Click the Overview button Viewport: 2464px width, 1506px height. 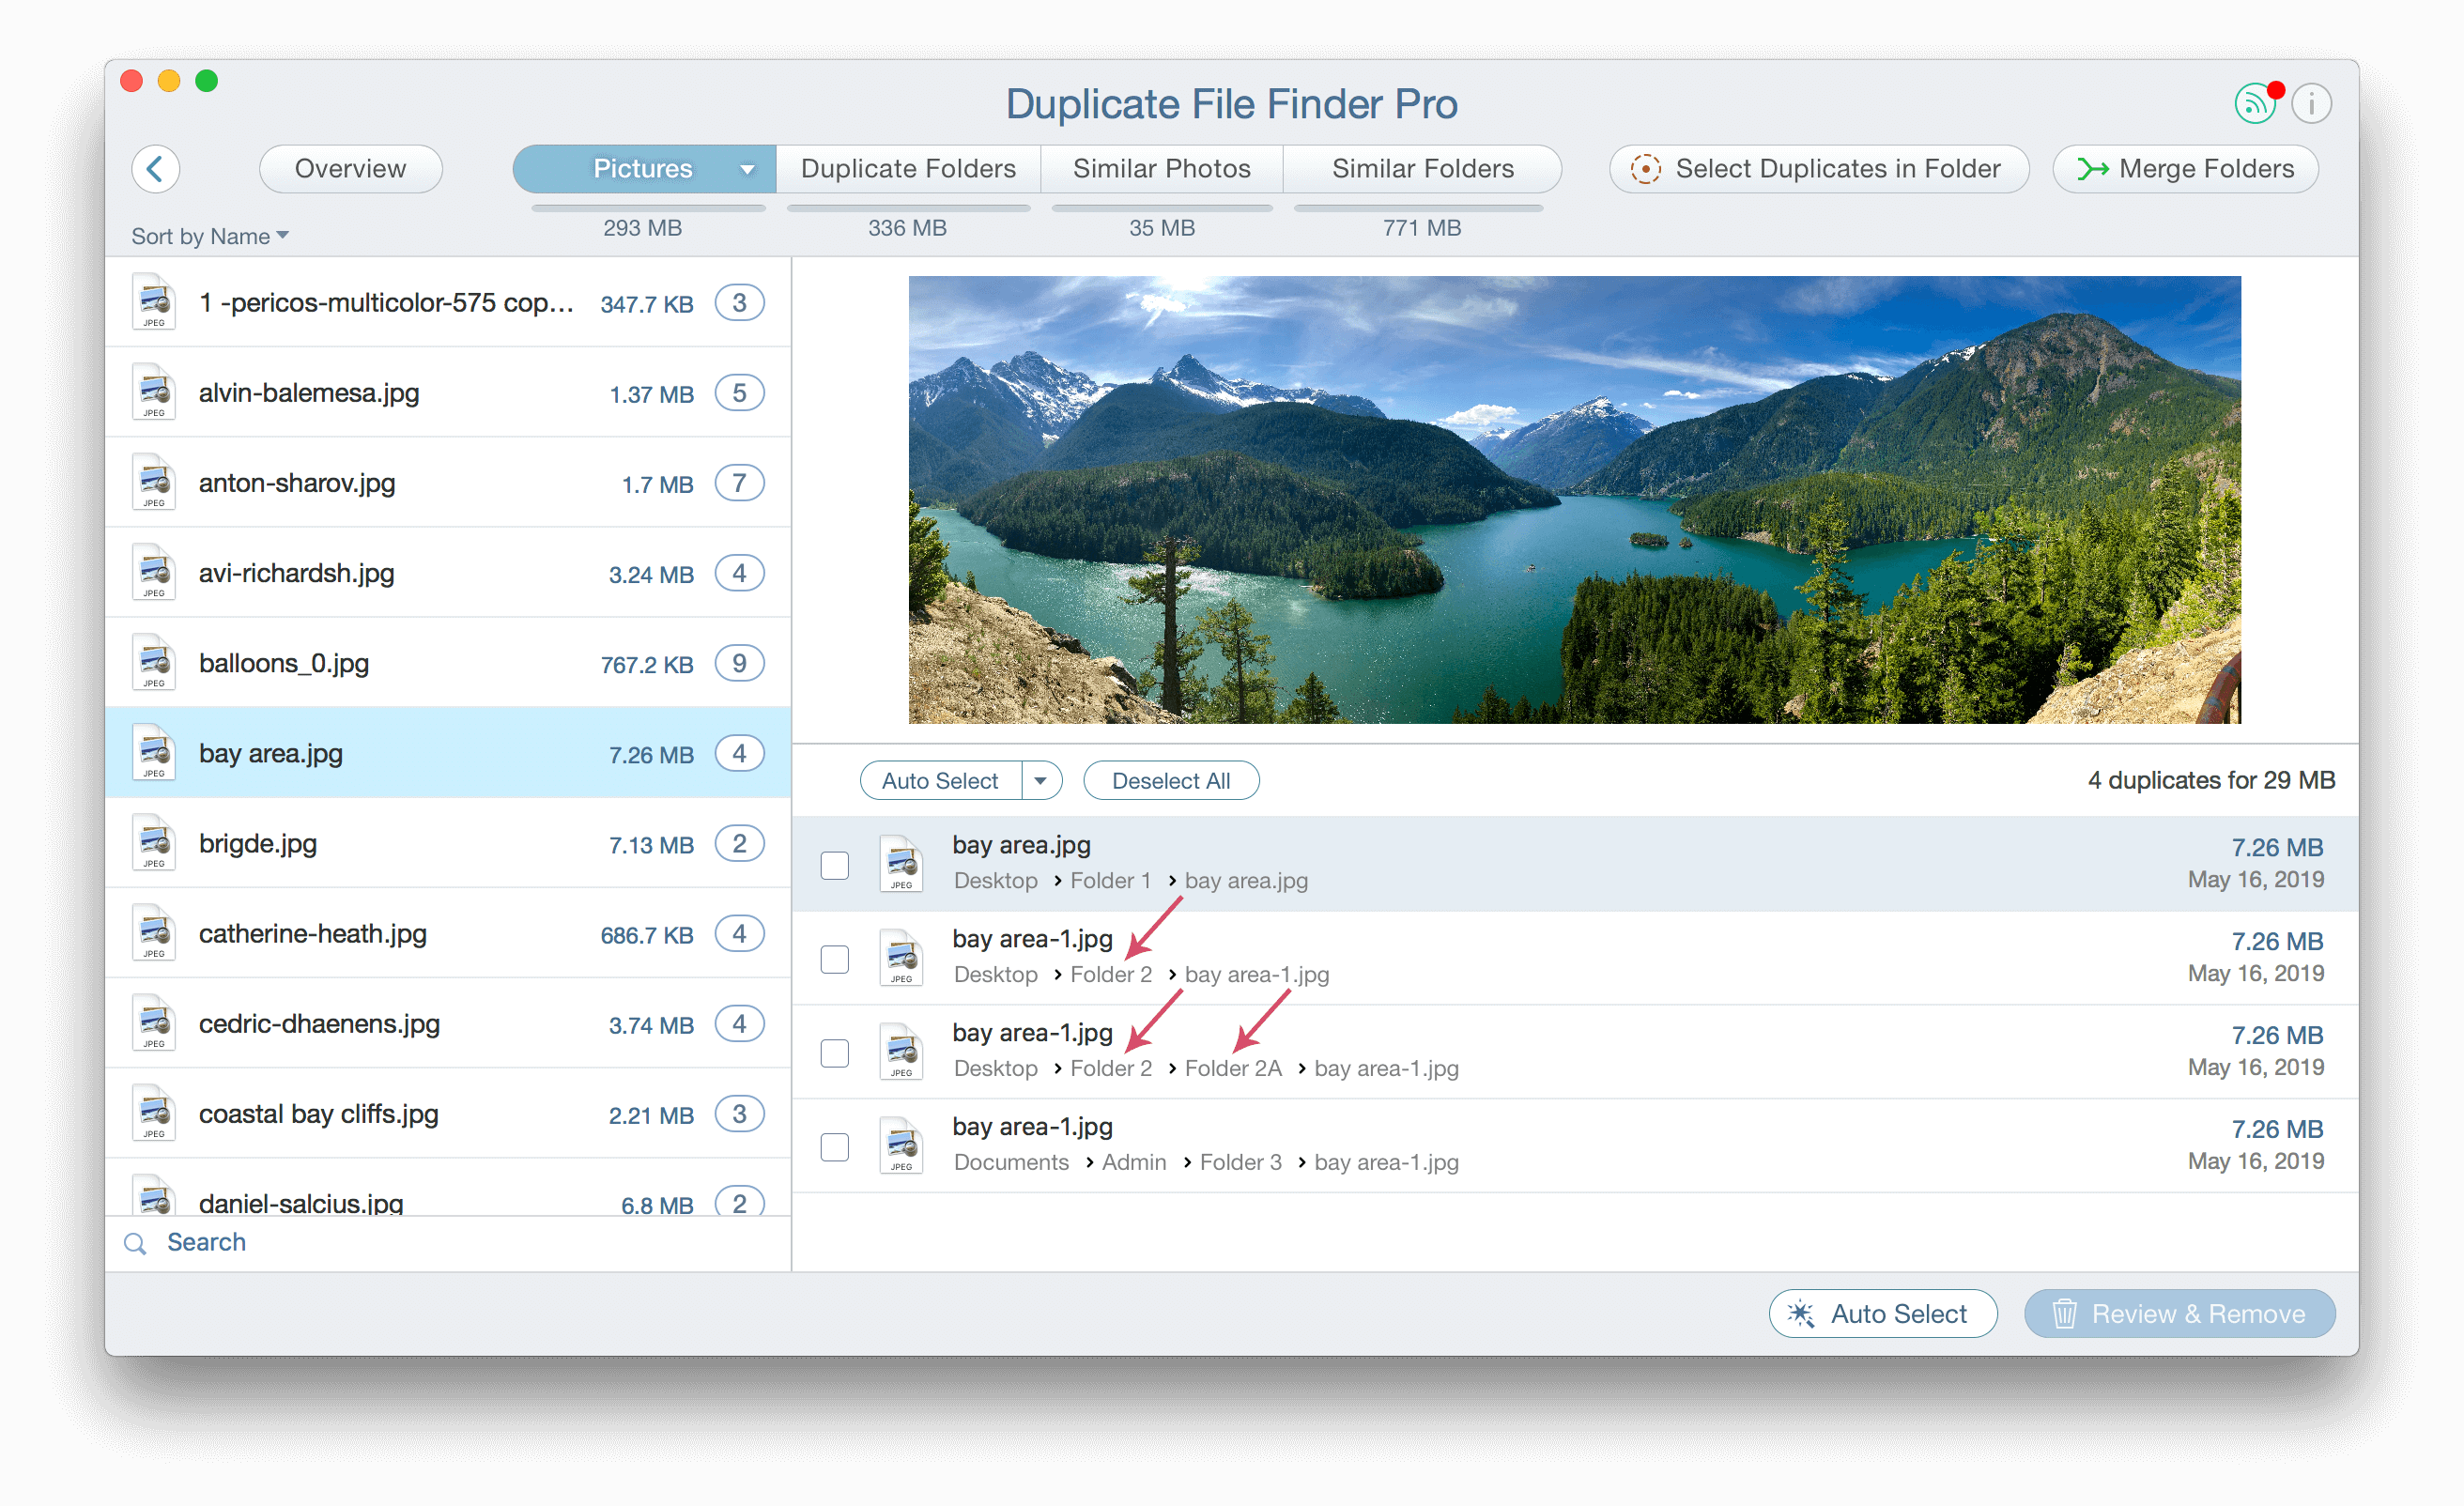tap(348, 169)
